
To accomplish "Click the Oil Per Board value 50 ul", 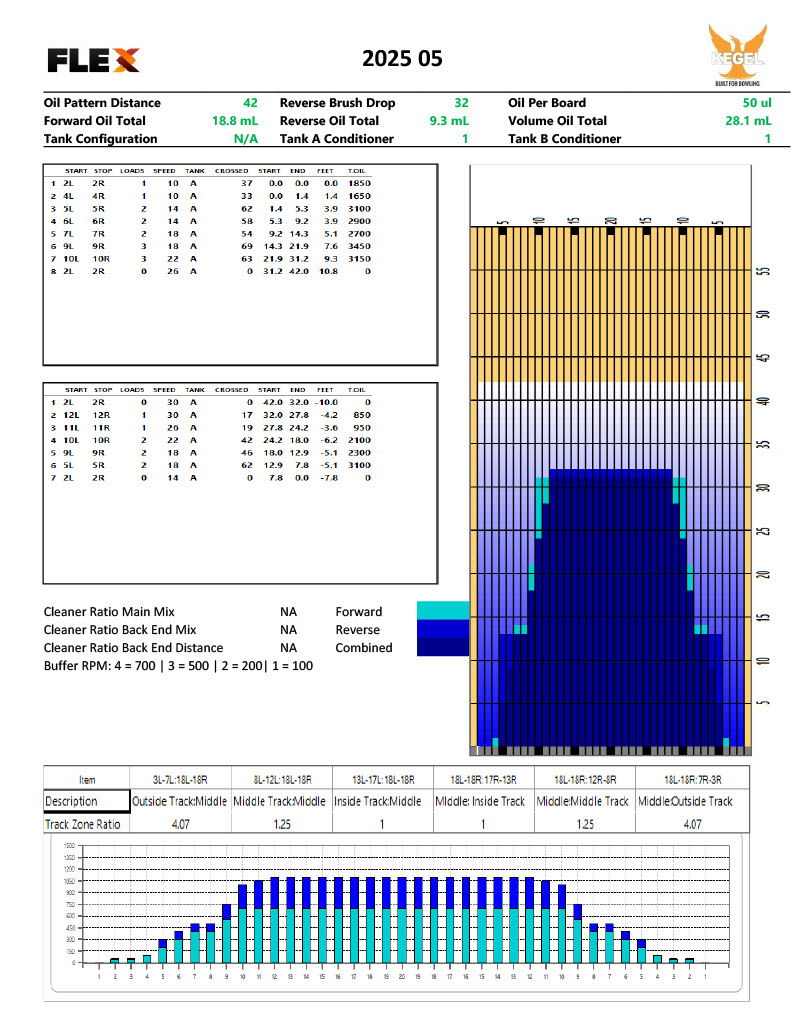I will pos(756,103).
